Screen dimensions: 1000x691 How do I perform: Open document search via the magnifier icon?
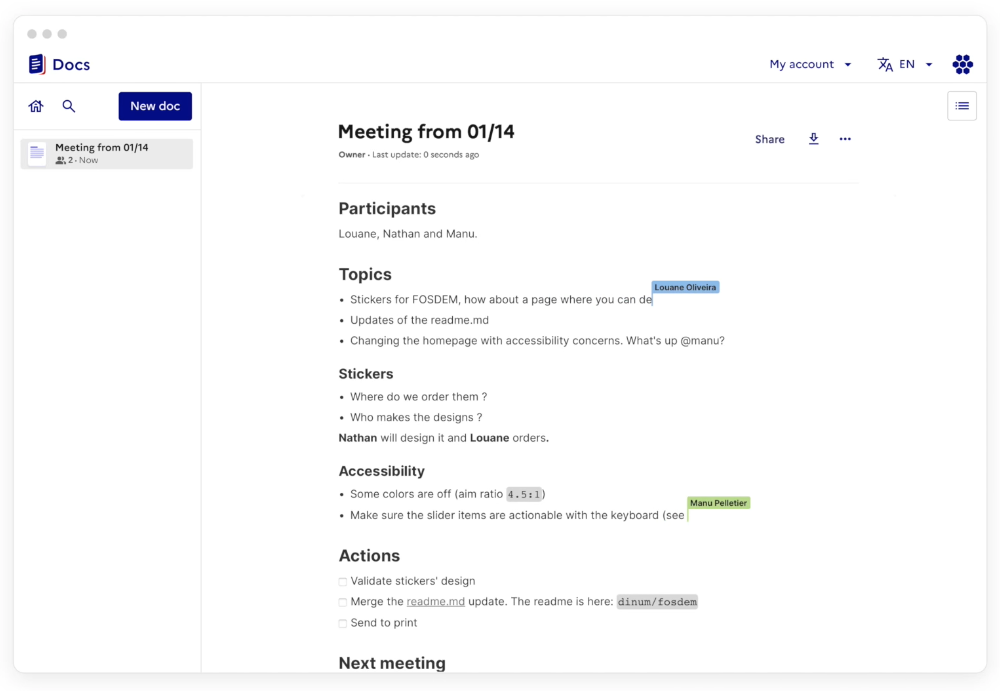click(68, 105)
